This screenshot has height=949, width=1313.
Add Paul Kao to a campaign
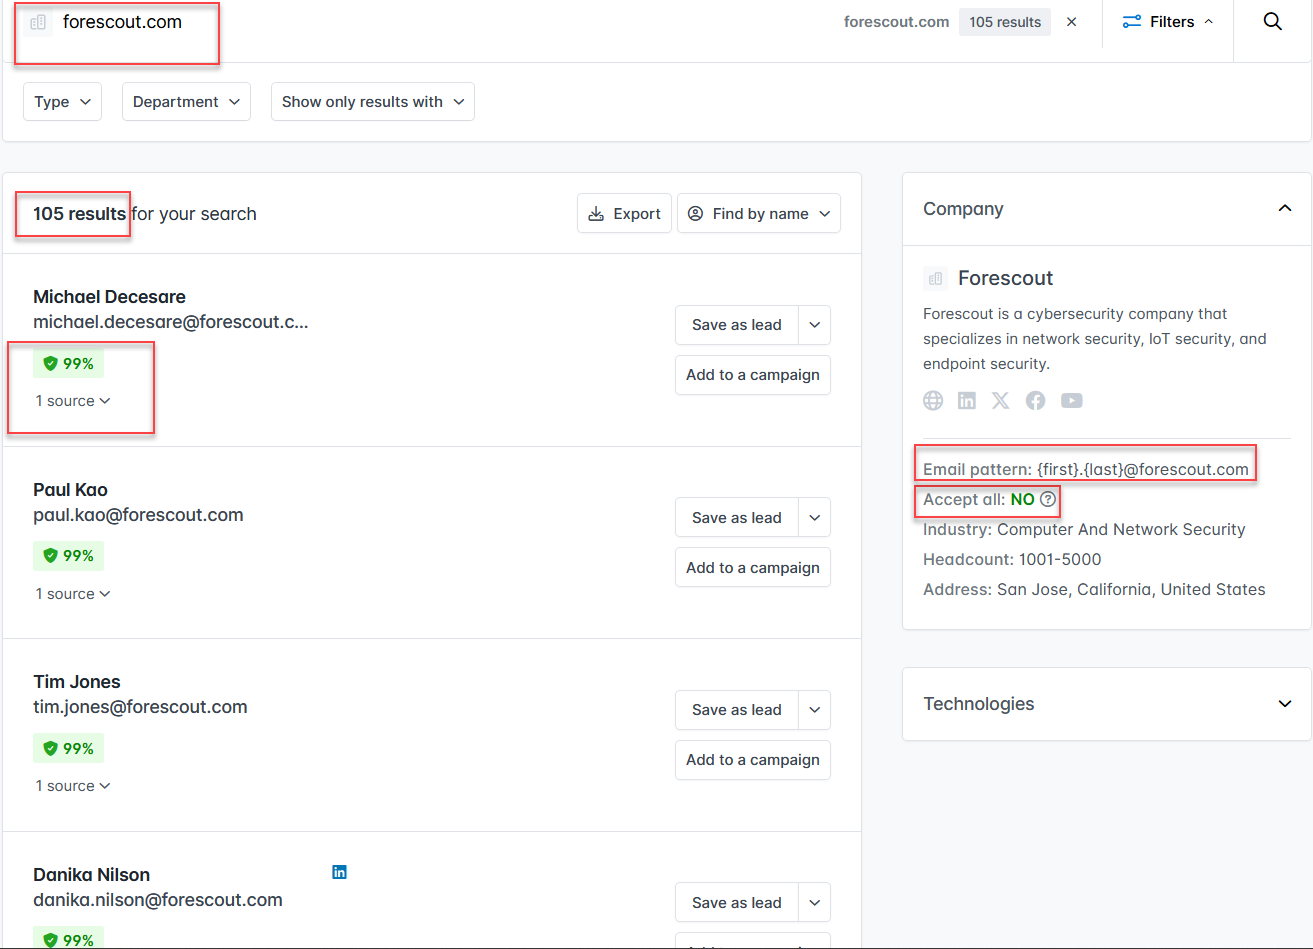click(752, 568)
